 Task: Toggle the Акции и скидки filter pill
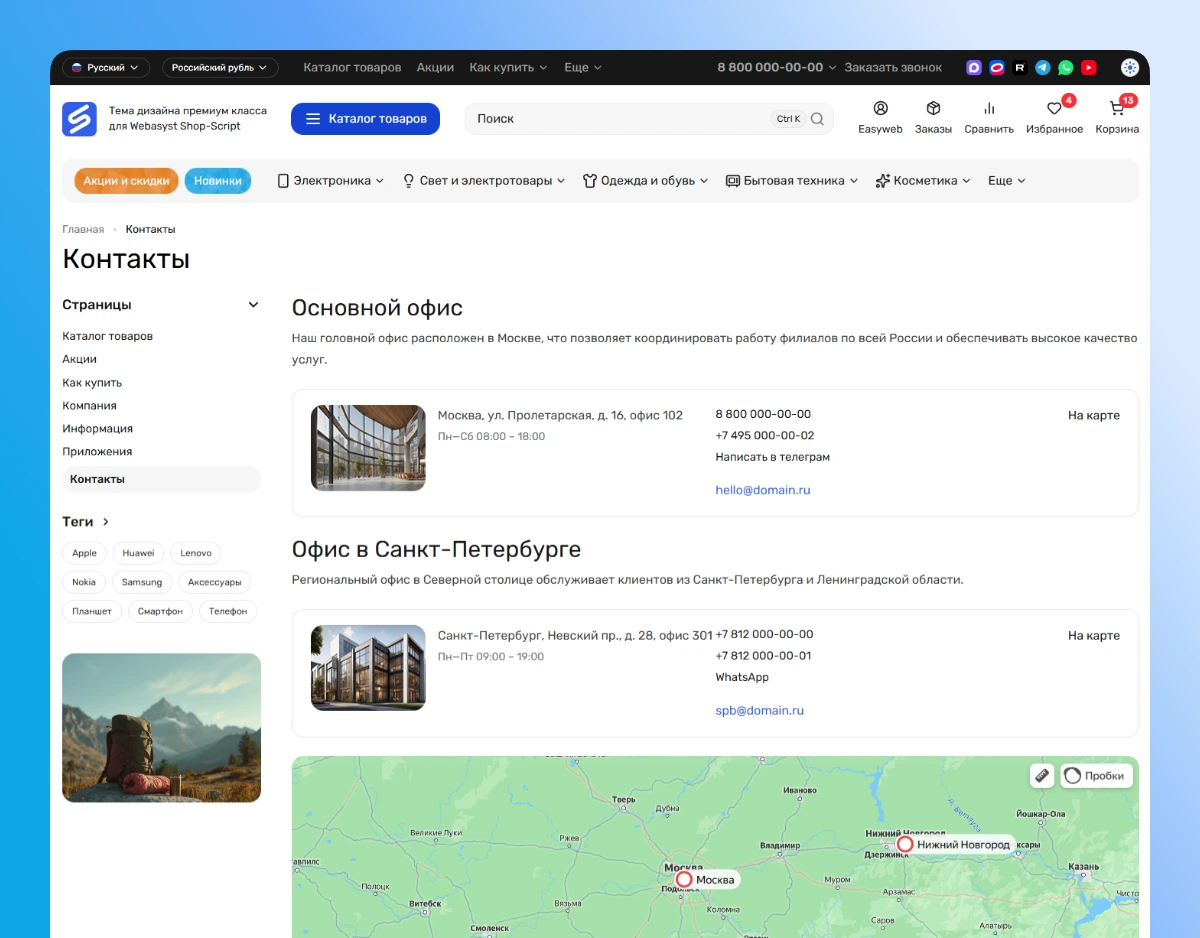pos(126,180)
